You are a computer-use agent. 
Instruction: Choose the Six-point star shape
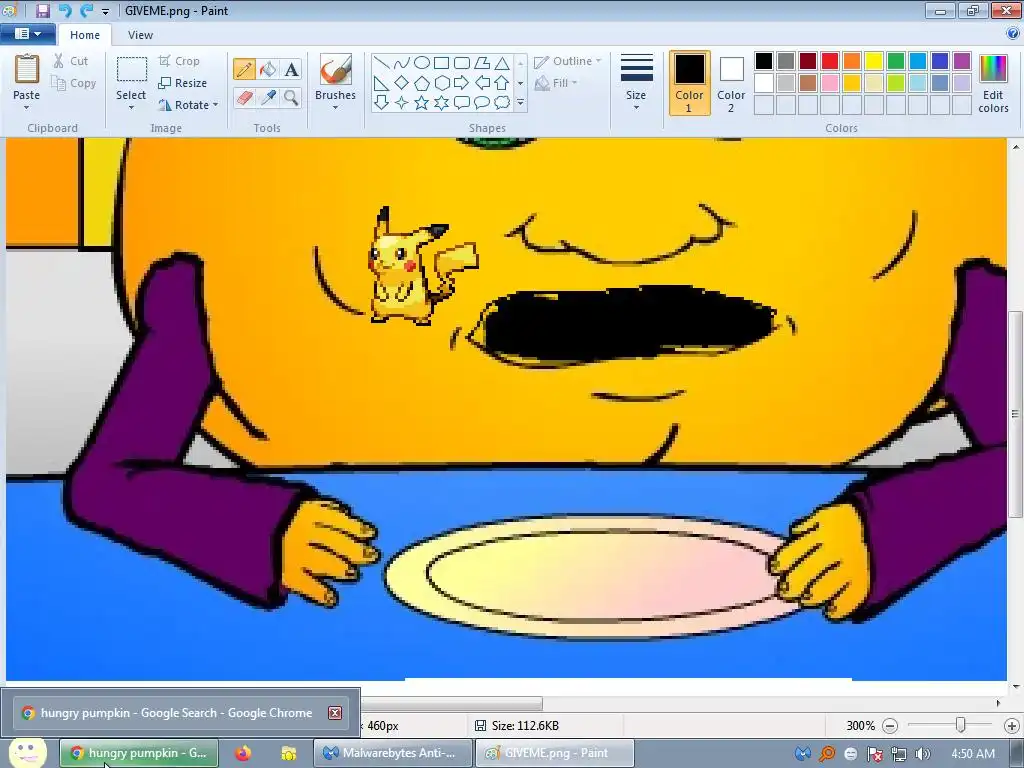point(441,103)
